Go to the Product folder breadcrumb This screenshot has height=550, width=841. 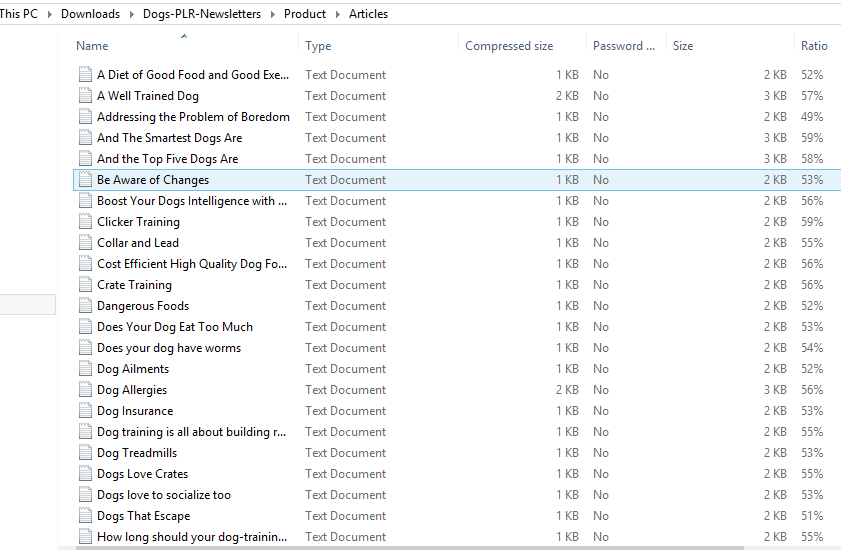(x=305, y=14)
